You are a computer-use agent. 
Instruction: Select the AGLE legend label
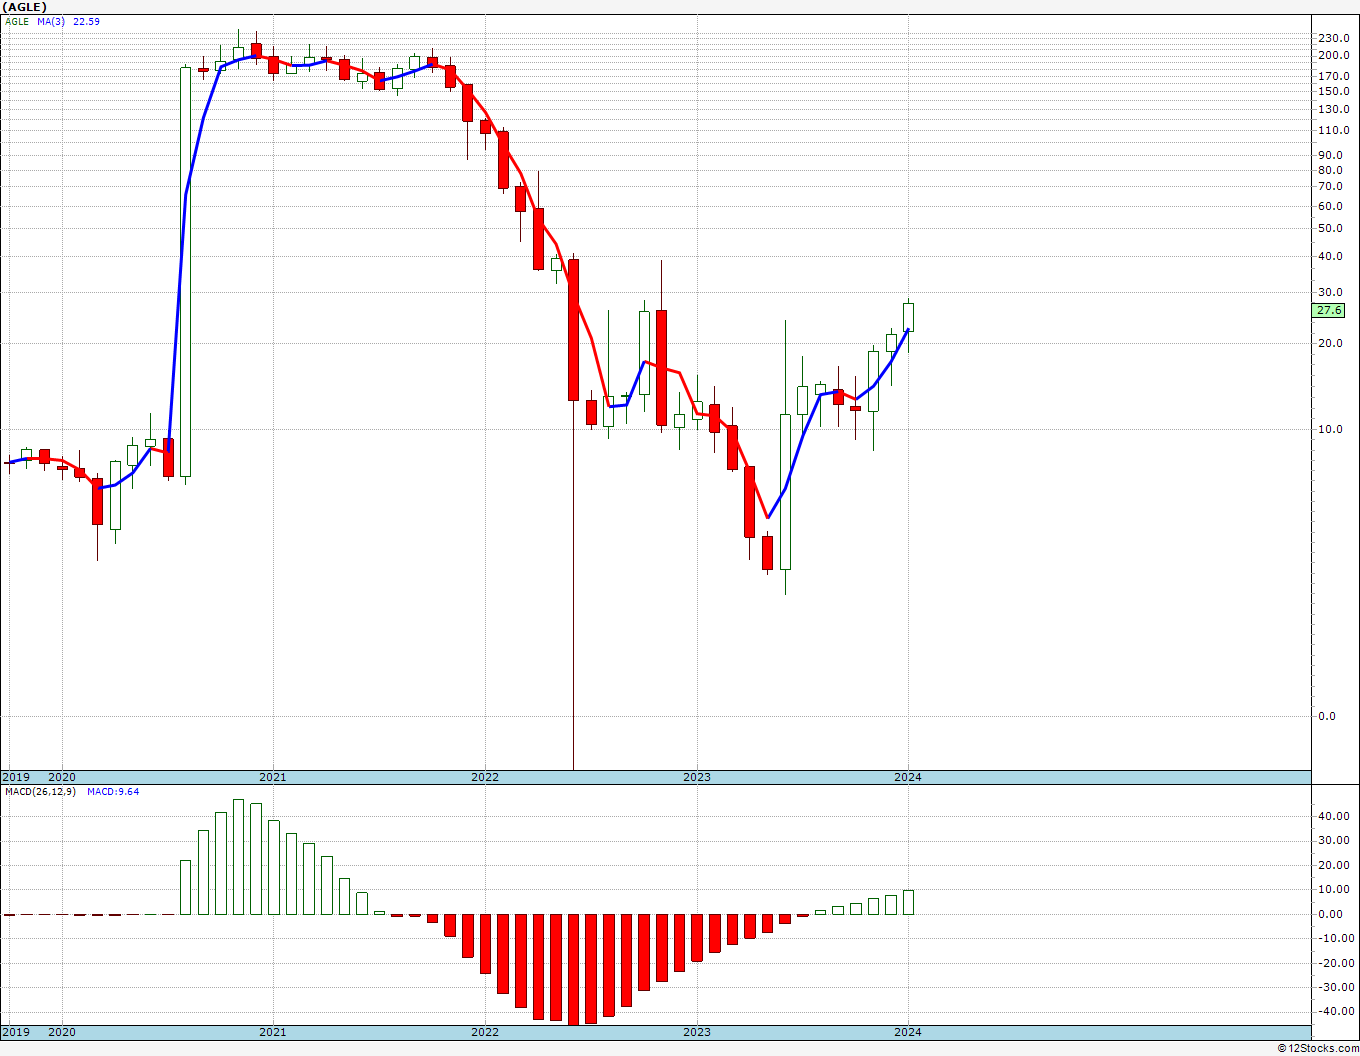pos(17,21)
